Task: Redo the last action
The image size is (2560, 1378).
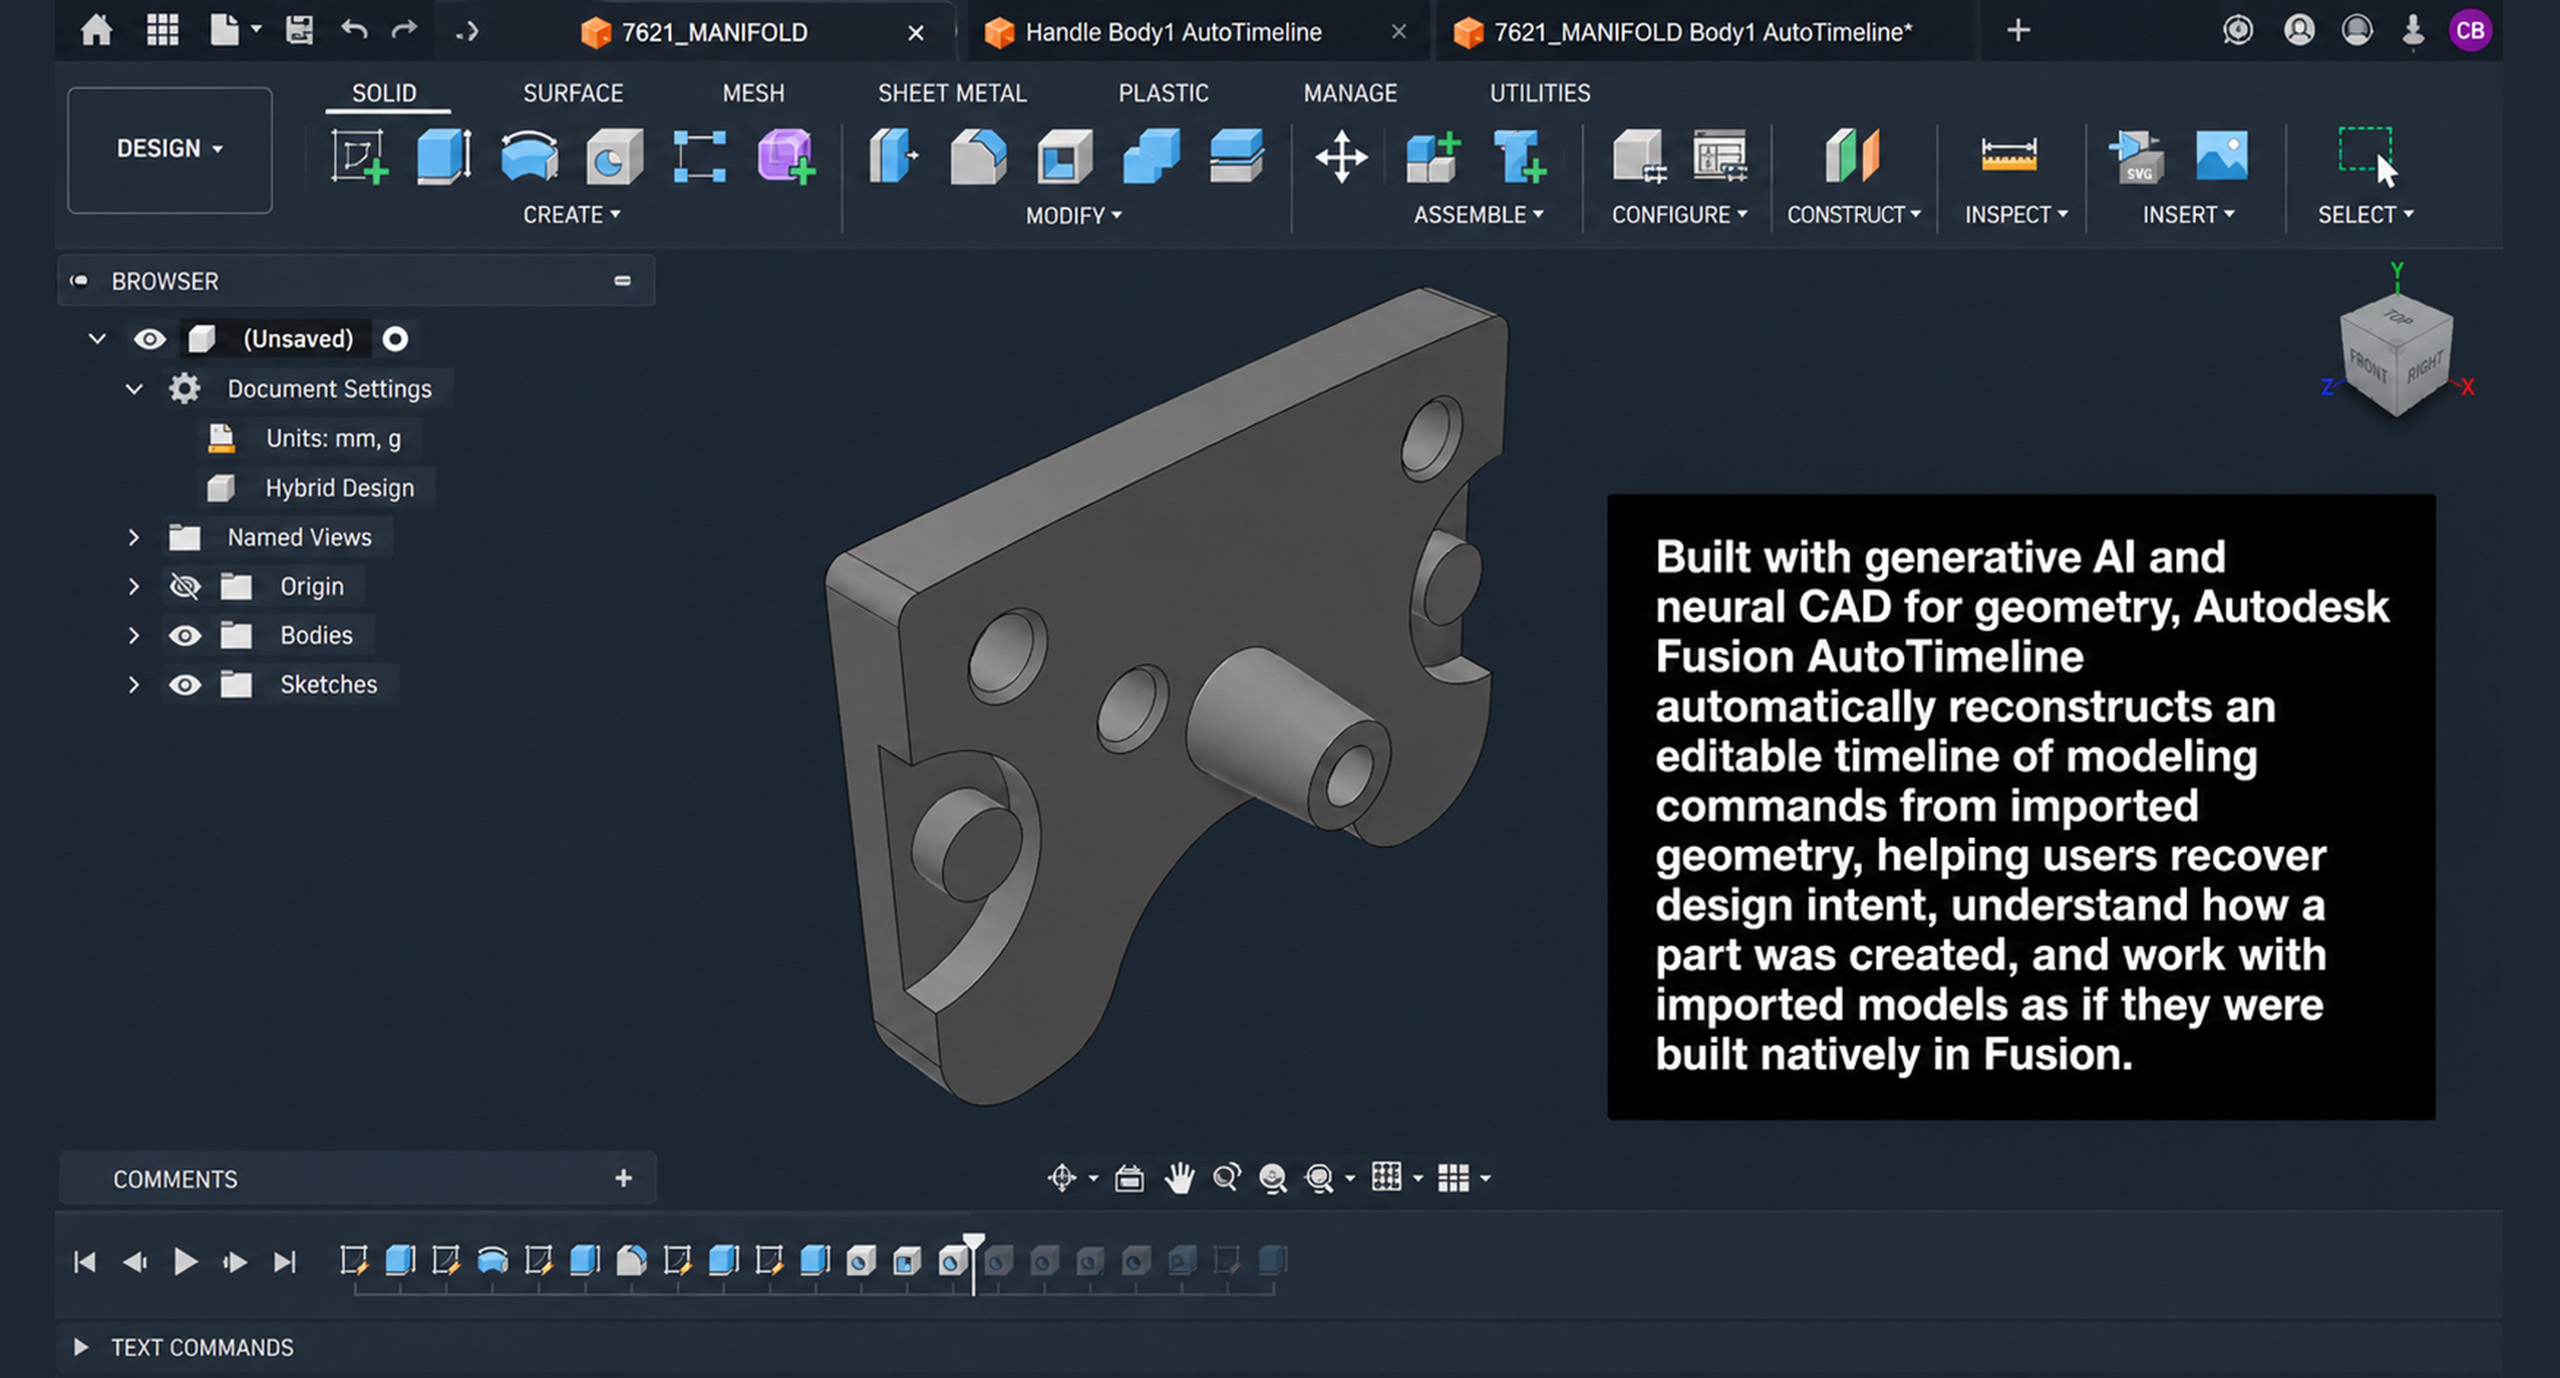Action: coord(404,29)
